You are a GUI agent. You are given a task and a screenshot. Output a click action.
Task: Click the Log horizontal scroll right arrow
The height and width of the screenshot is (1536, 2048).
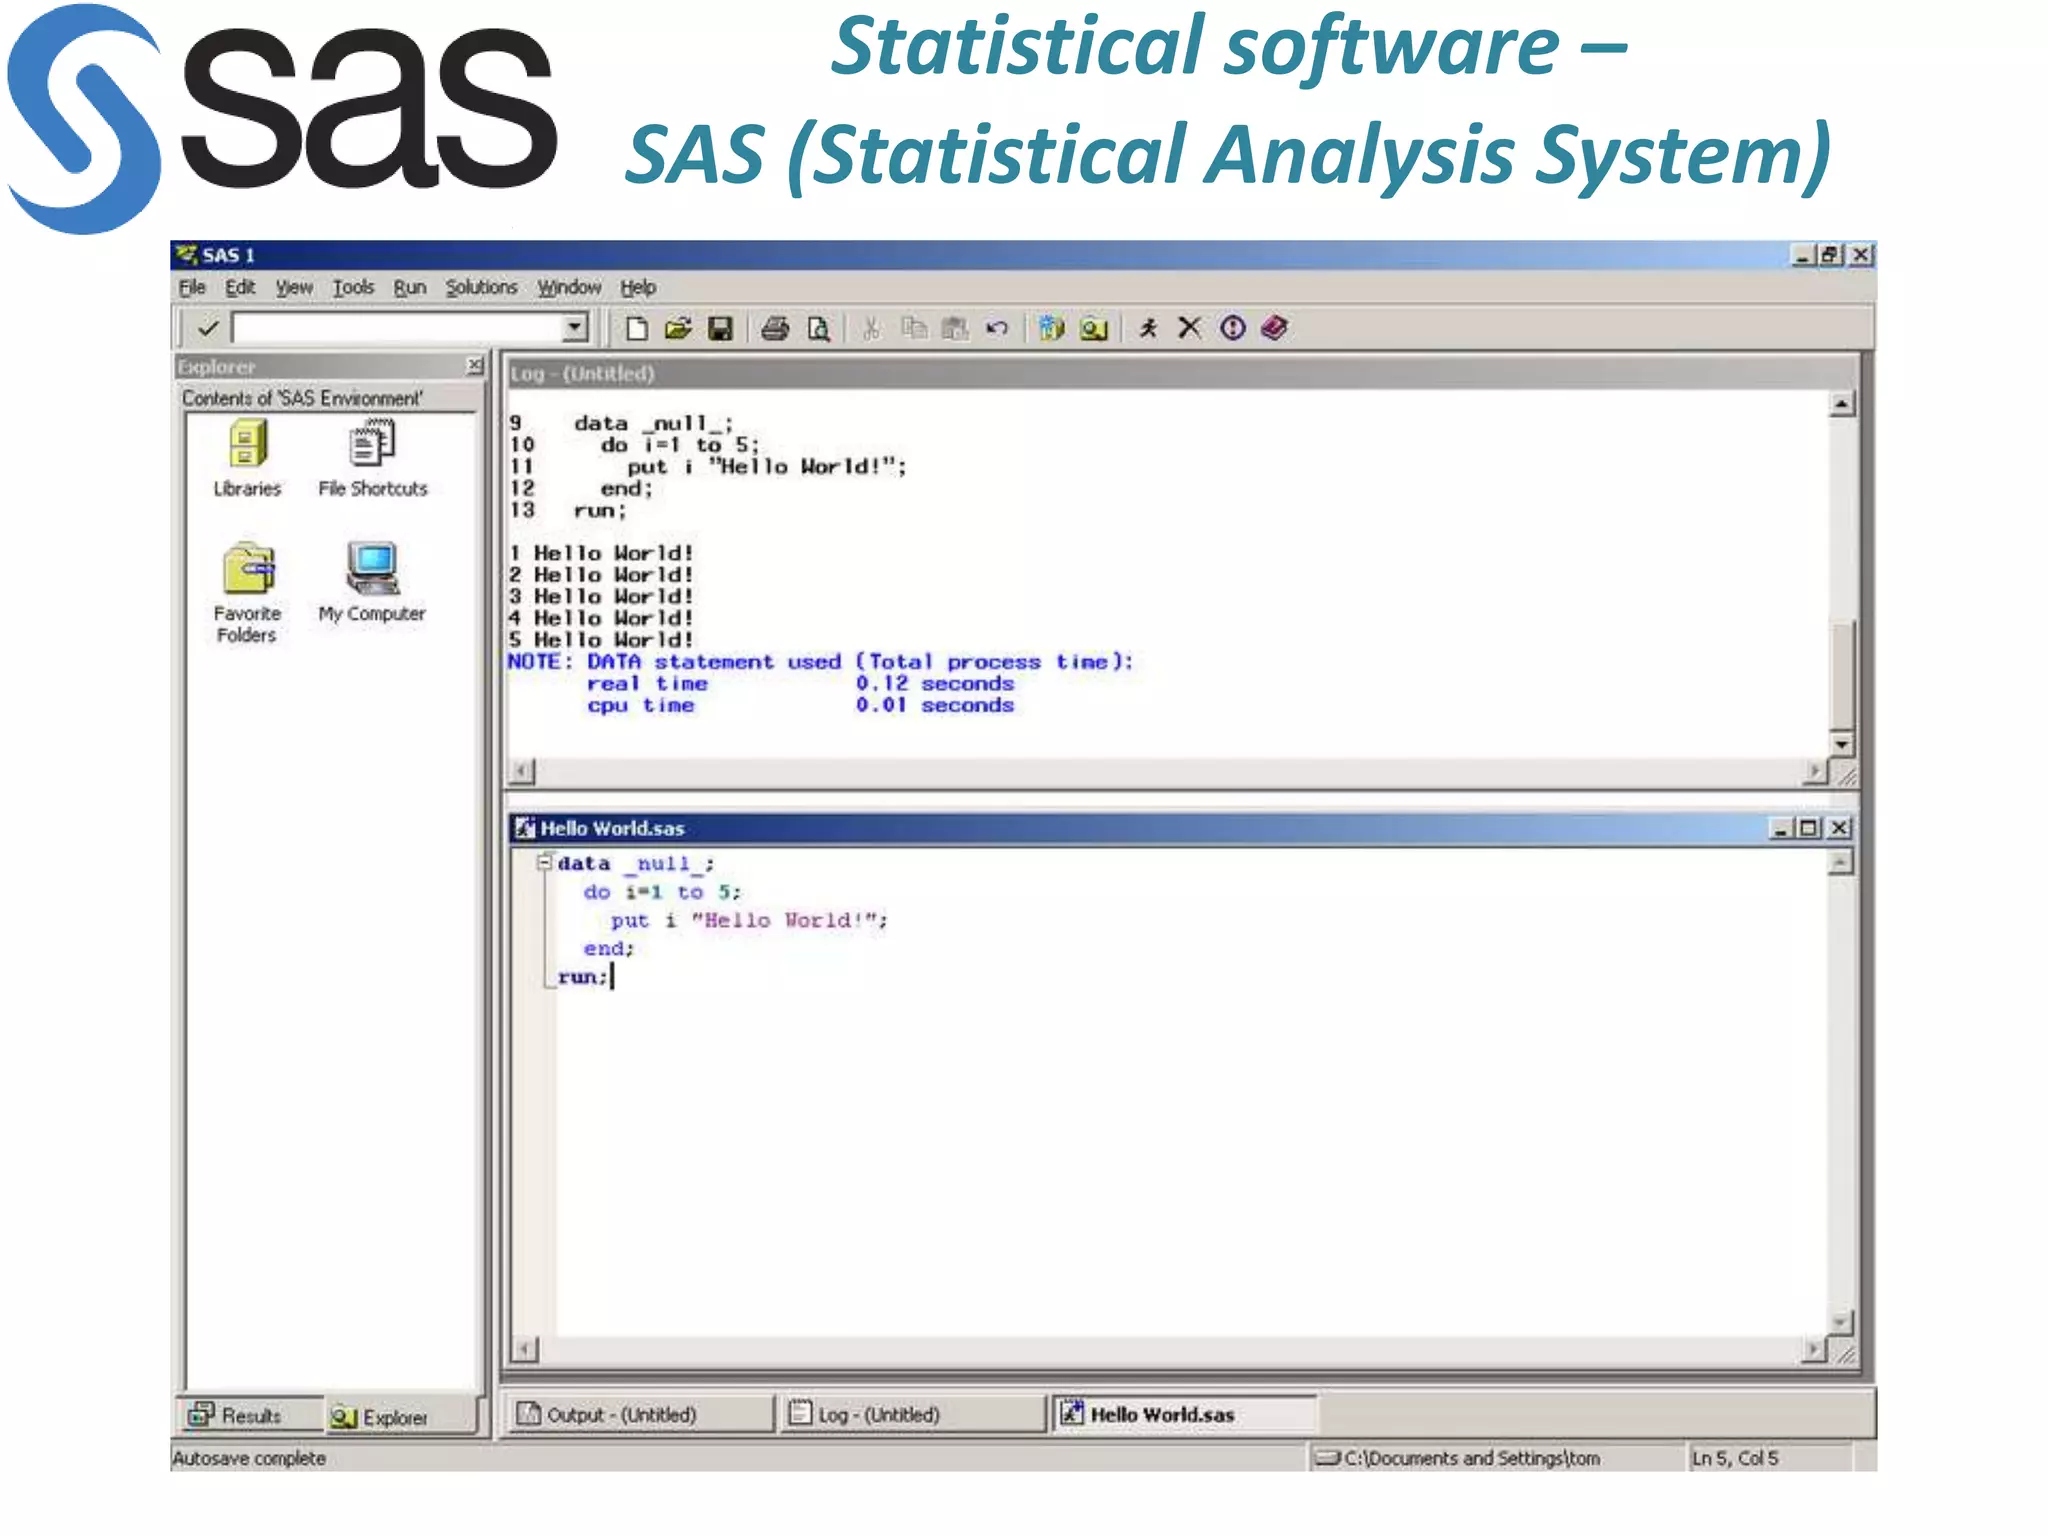point(1815,771)
